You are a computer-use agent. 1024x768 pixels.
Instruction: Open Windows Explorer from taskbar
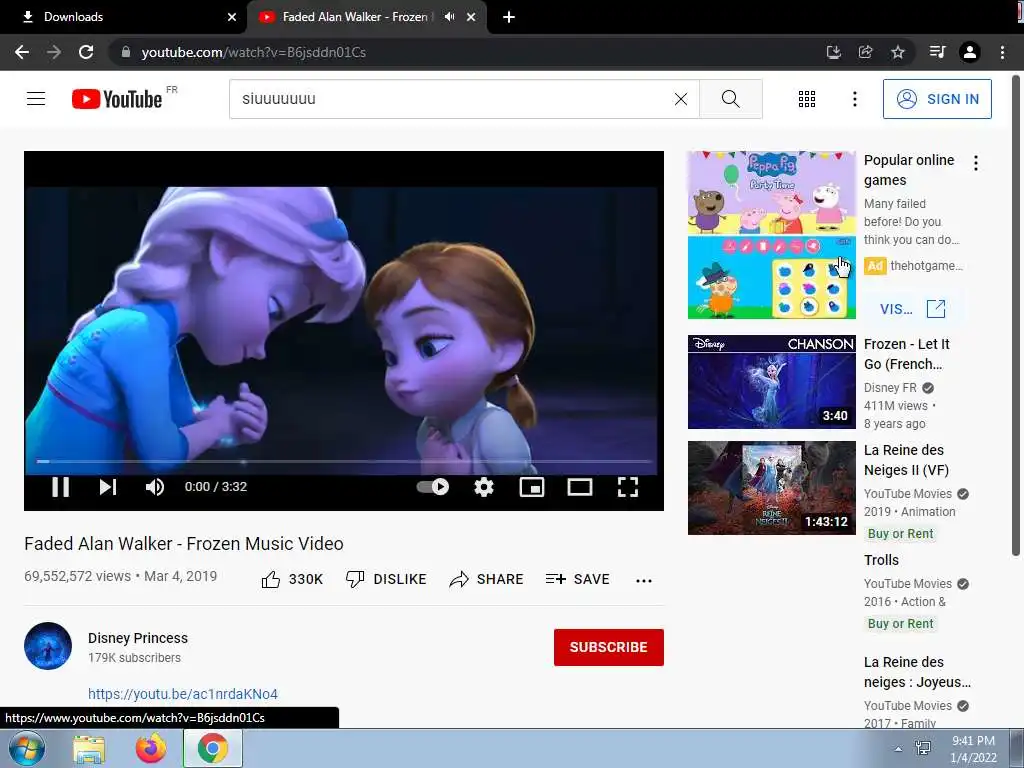pyautogui.click(x=89, y=748)
